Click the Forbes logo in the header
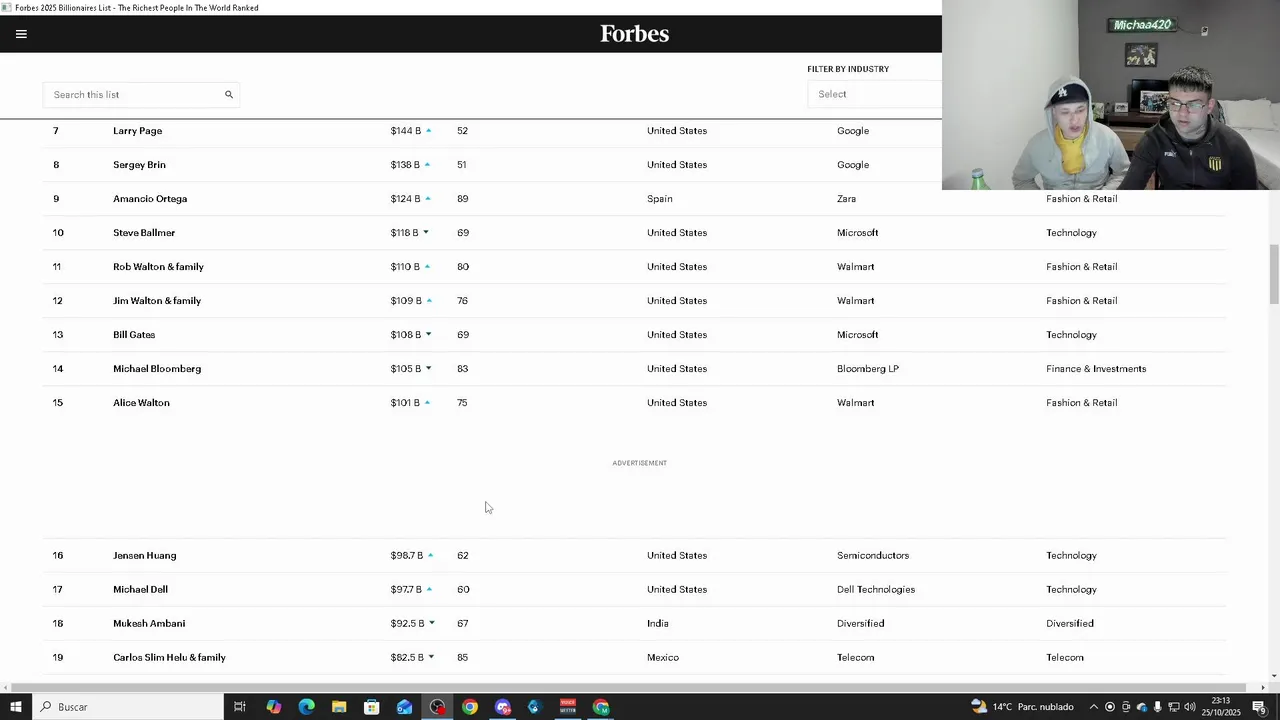1280x720 pixels. [x=634, y=34]
